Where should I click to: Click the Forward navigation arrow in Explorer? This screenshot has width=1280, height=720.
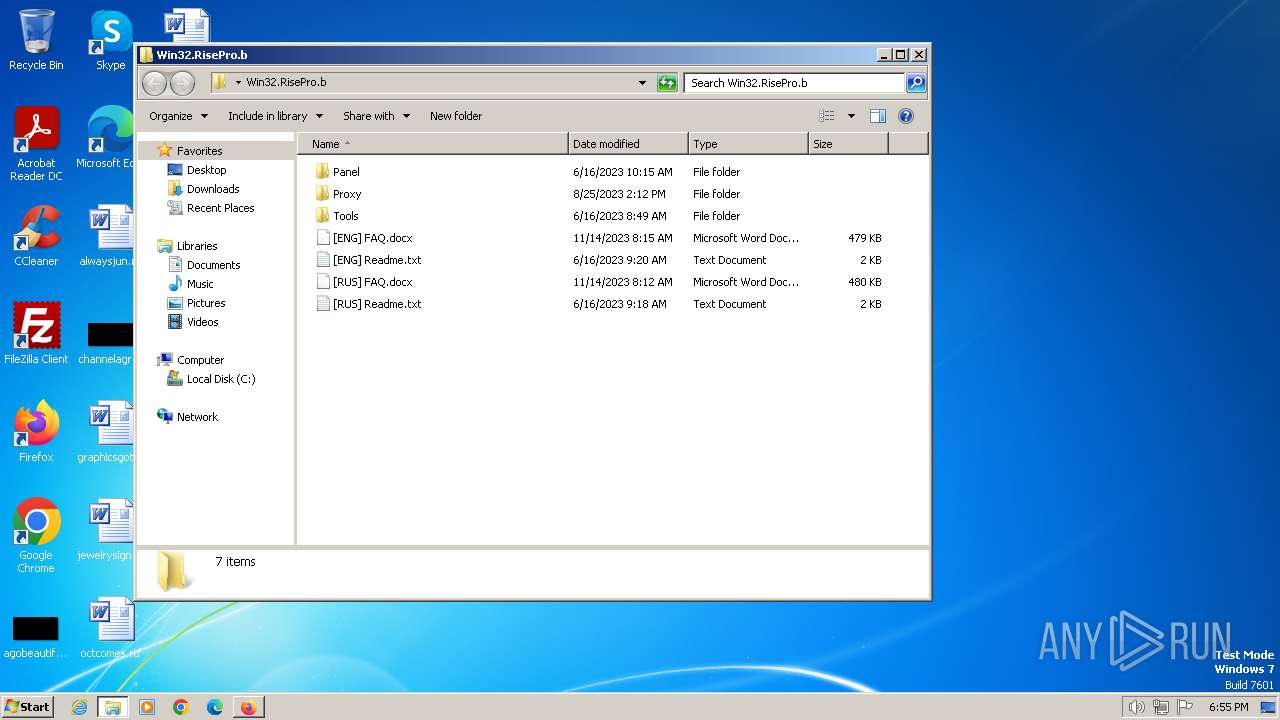click(x=182, y=83)
